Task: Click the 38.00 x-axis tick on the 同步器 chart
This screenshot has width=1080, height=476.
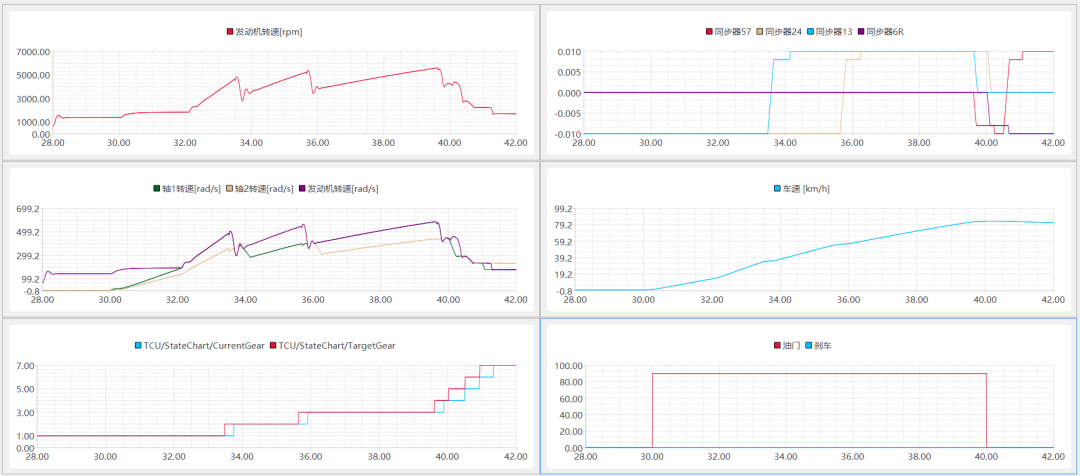Action: click(920, 143)
